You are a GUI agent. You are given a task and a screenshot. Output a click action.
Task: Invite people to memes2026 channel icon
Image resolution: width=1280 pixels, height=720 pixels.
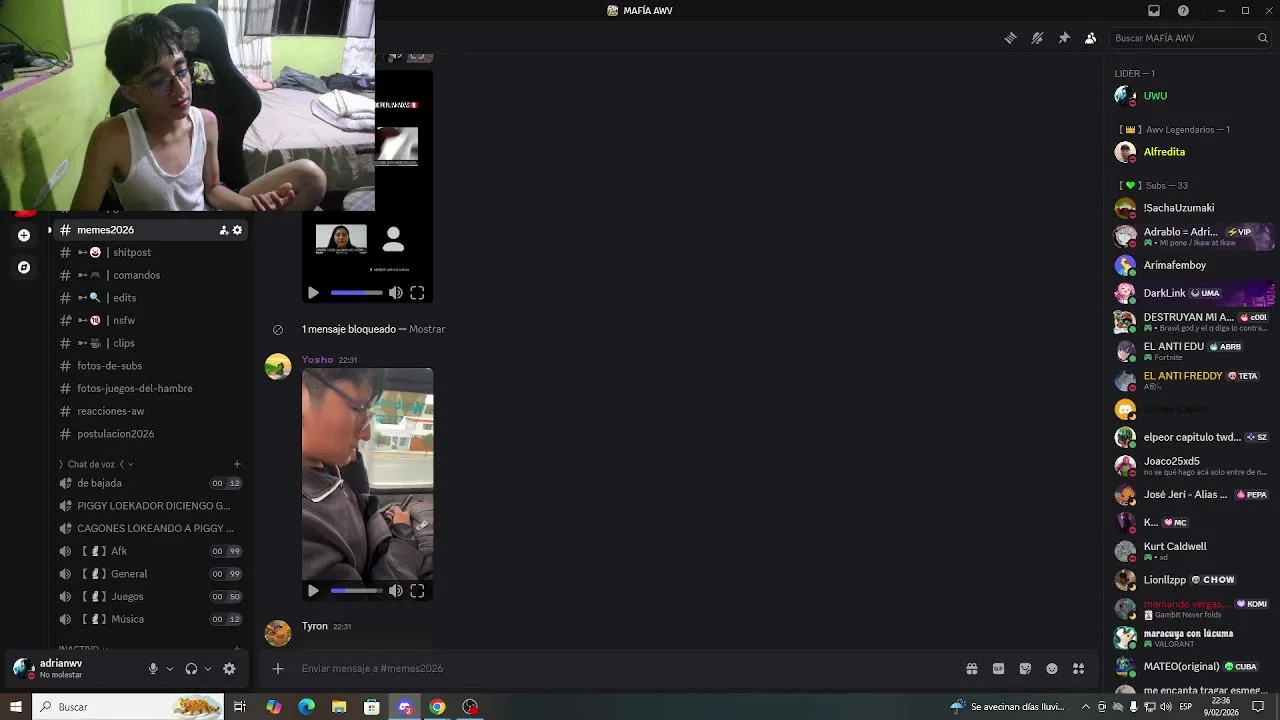pyautogui.click(x=223, y=230)
